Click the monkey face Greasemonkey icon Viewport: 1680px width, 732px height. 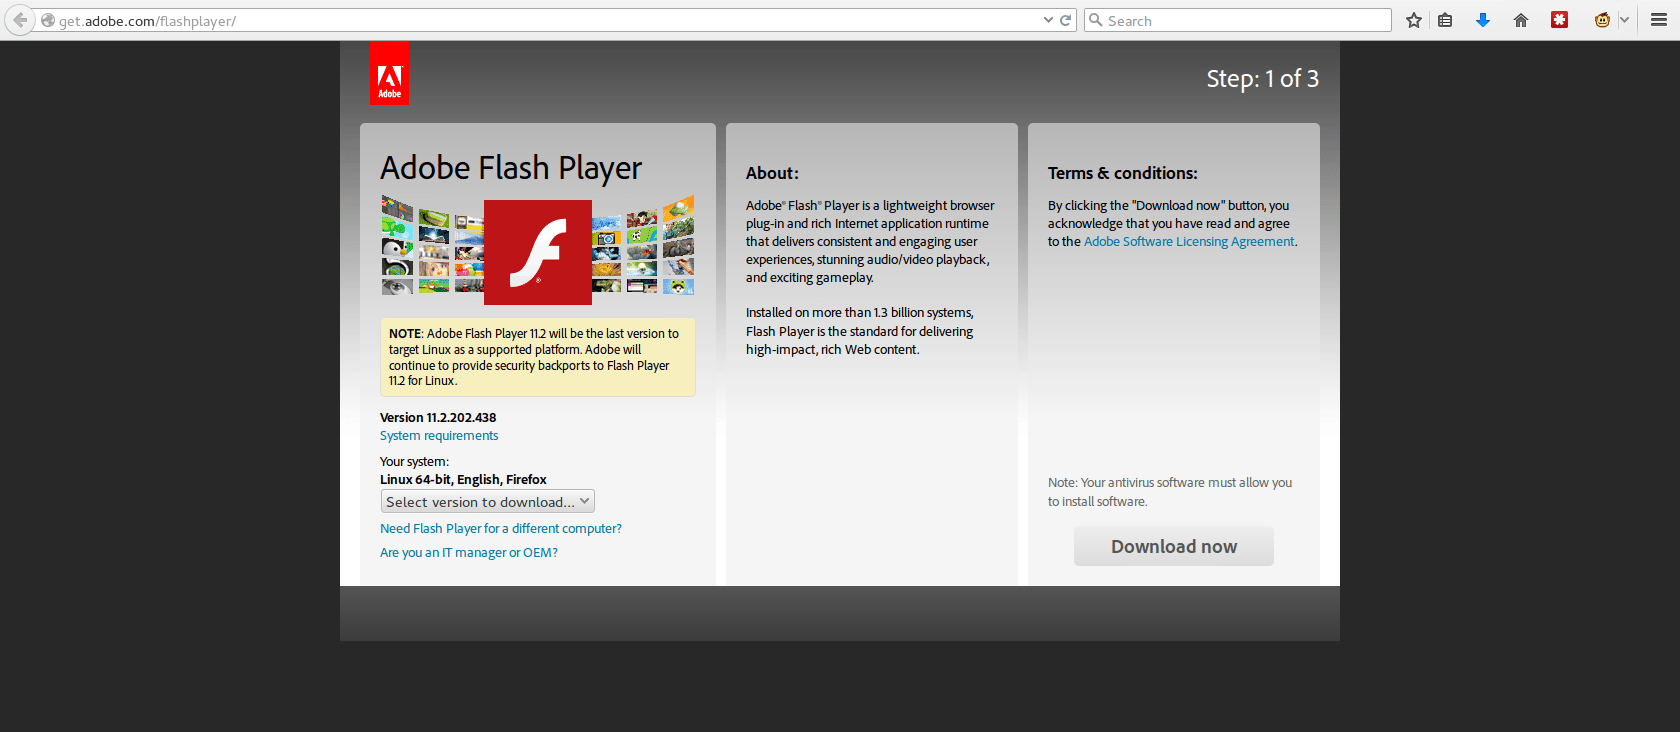click(1602, 20)
